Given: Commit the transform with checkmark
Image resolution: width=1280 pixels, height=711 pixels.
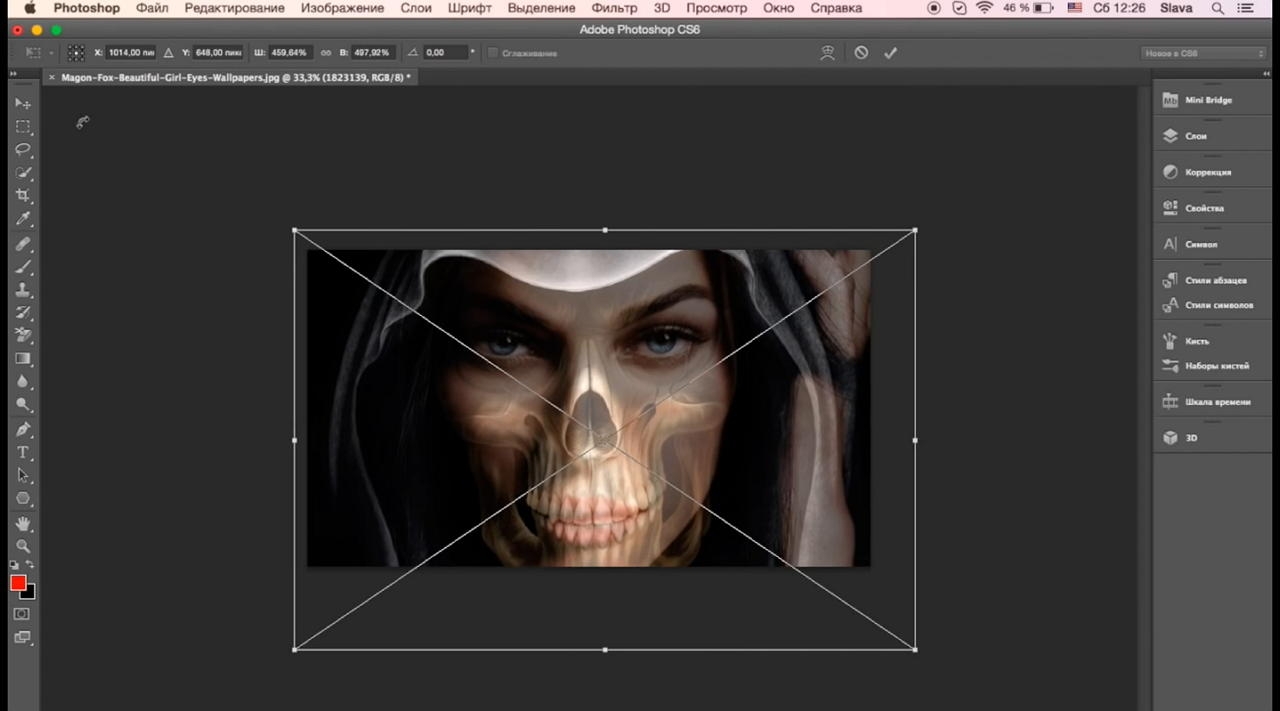Looking at the screenshot, I should [890, 53].
